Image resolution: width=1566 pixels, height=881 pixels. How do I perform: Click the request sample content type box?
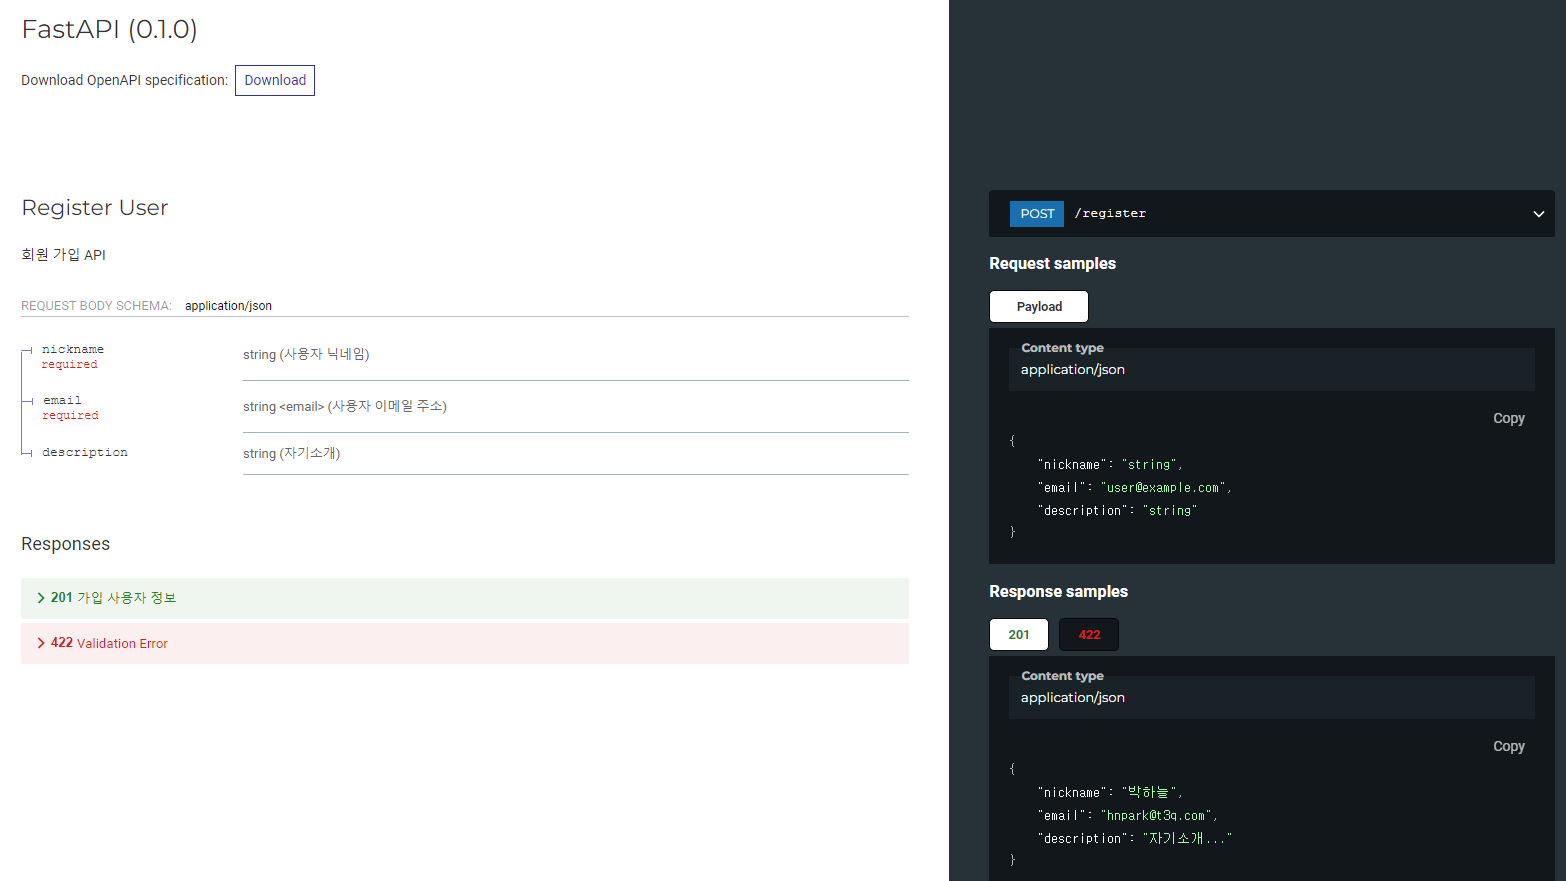[1271, 369]
